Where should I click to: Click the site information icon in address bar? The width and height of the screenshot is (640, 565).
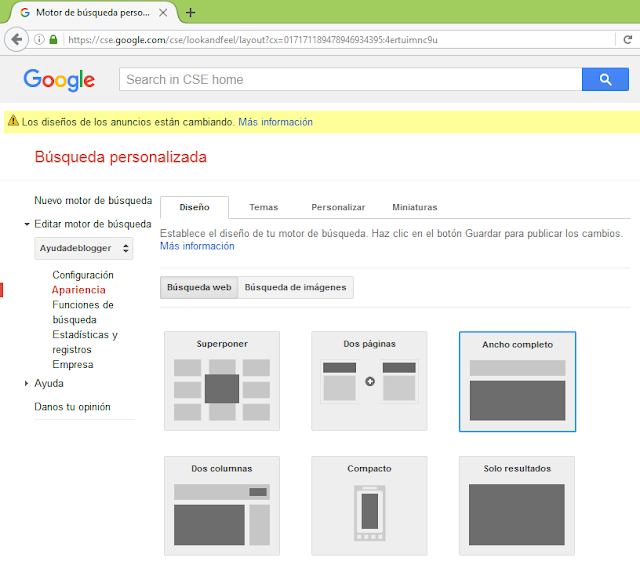click(39, 40)
